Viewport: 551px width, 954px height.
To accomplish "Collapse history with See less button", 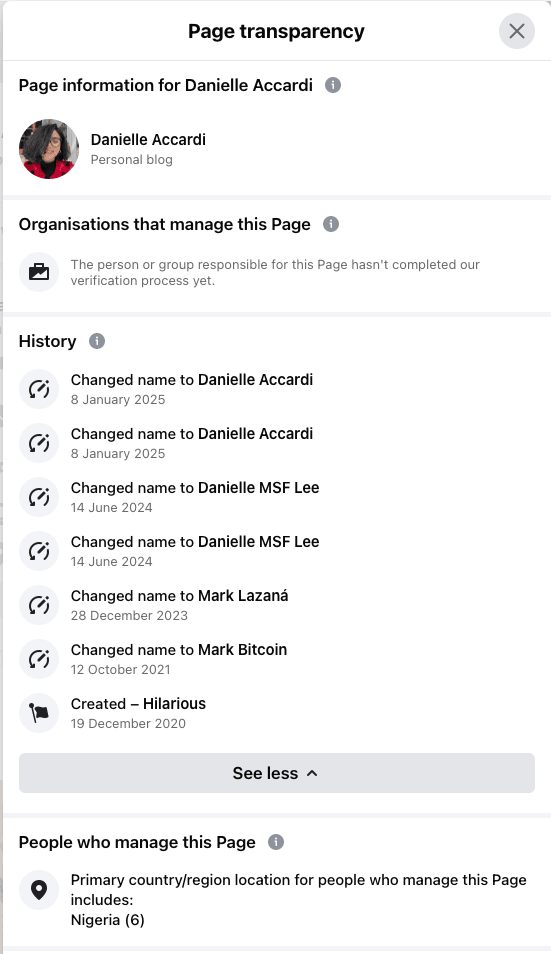I will click(x=277, y=773).
